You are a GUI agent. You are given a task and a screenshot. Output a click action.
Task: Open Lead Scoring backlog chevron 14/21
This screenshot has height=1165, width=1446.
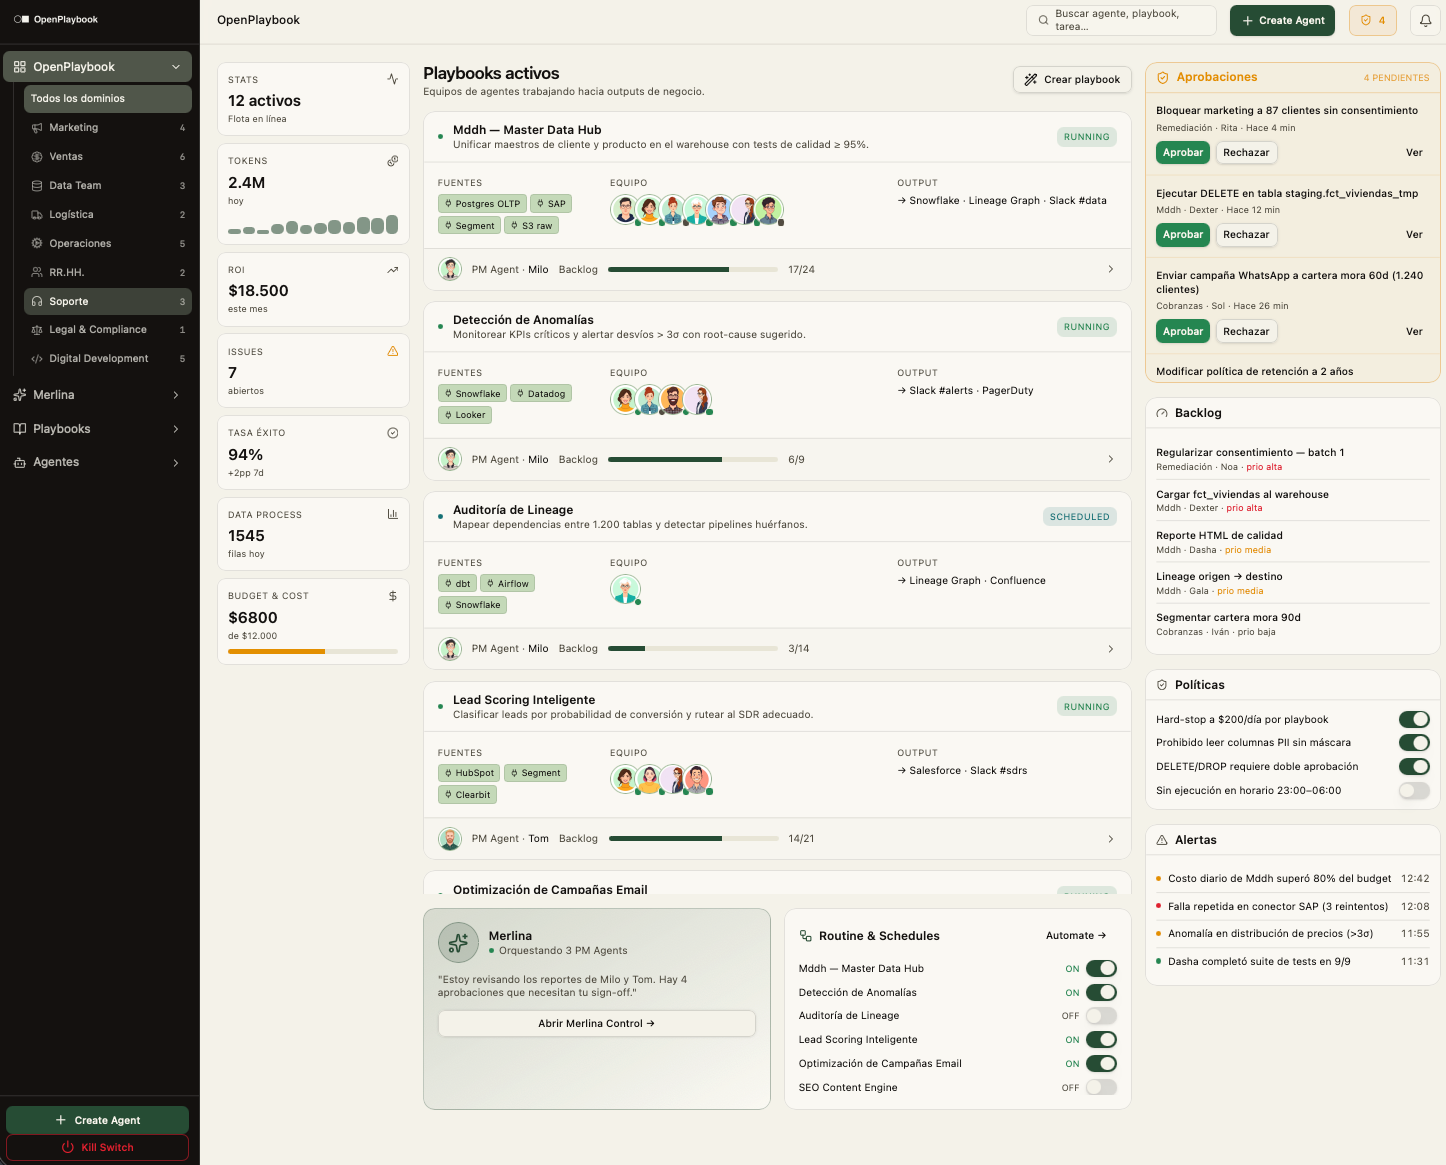coord(1110,839)
